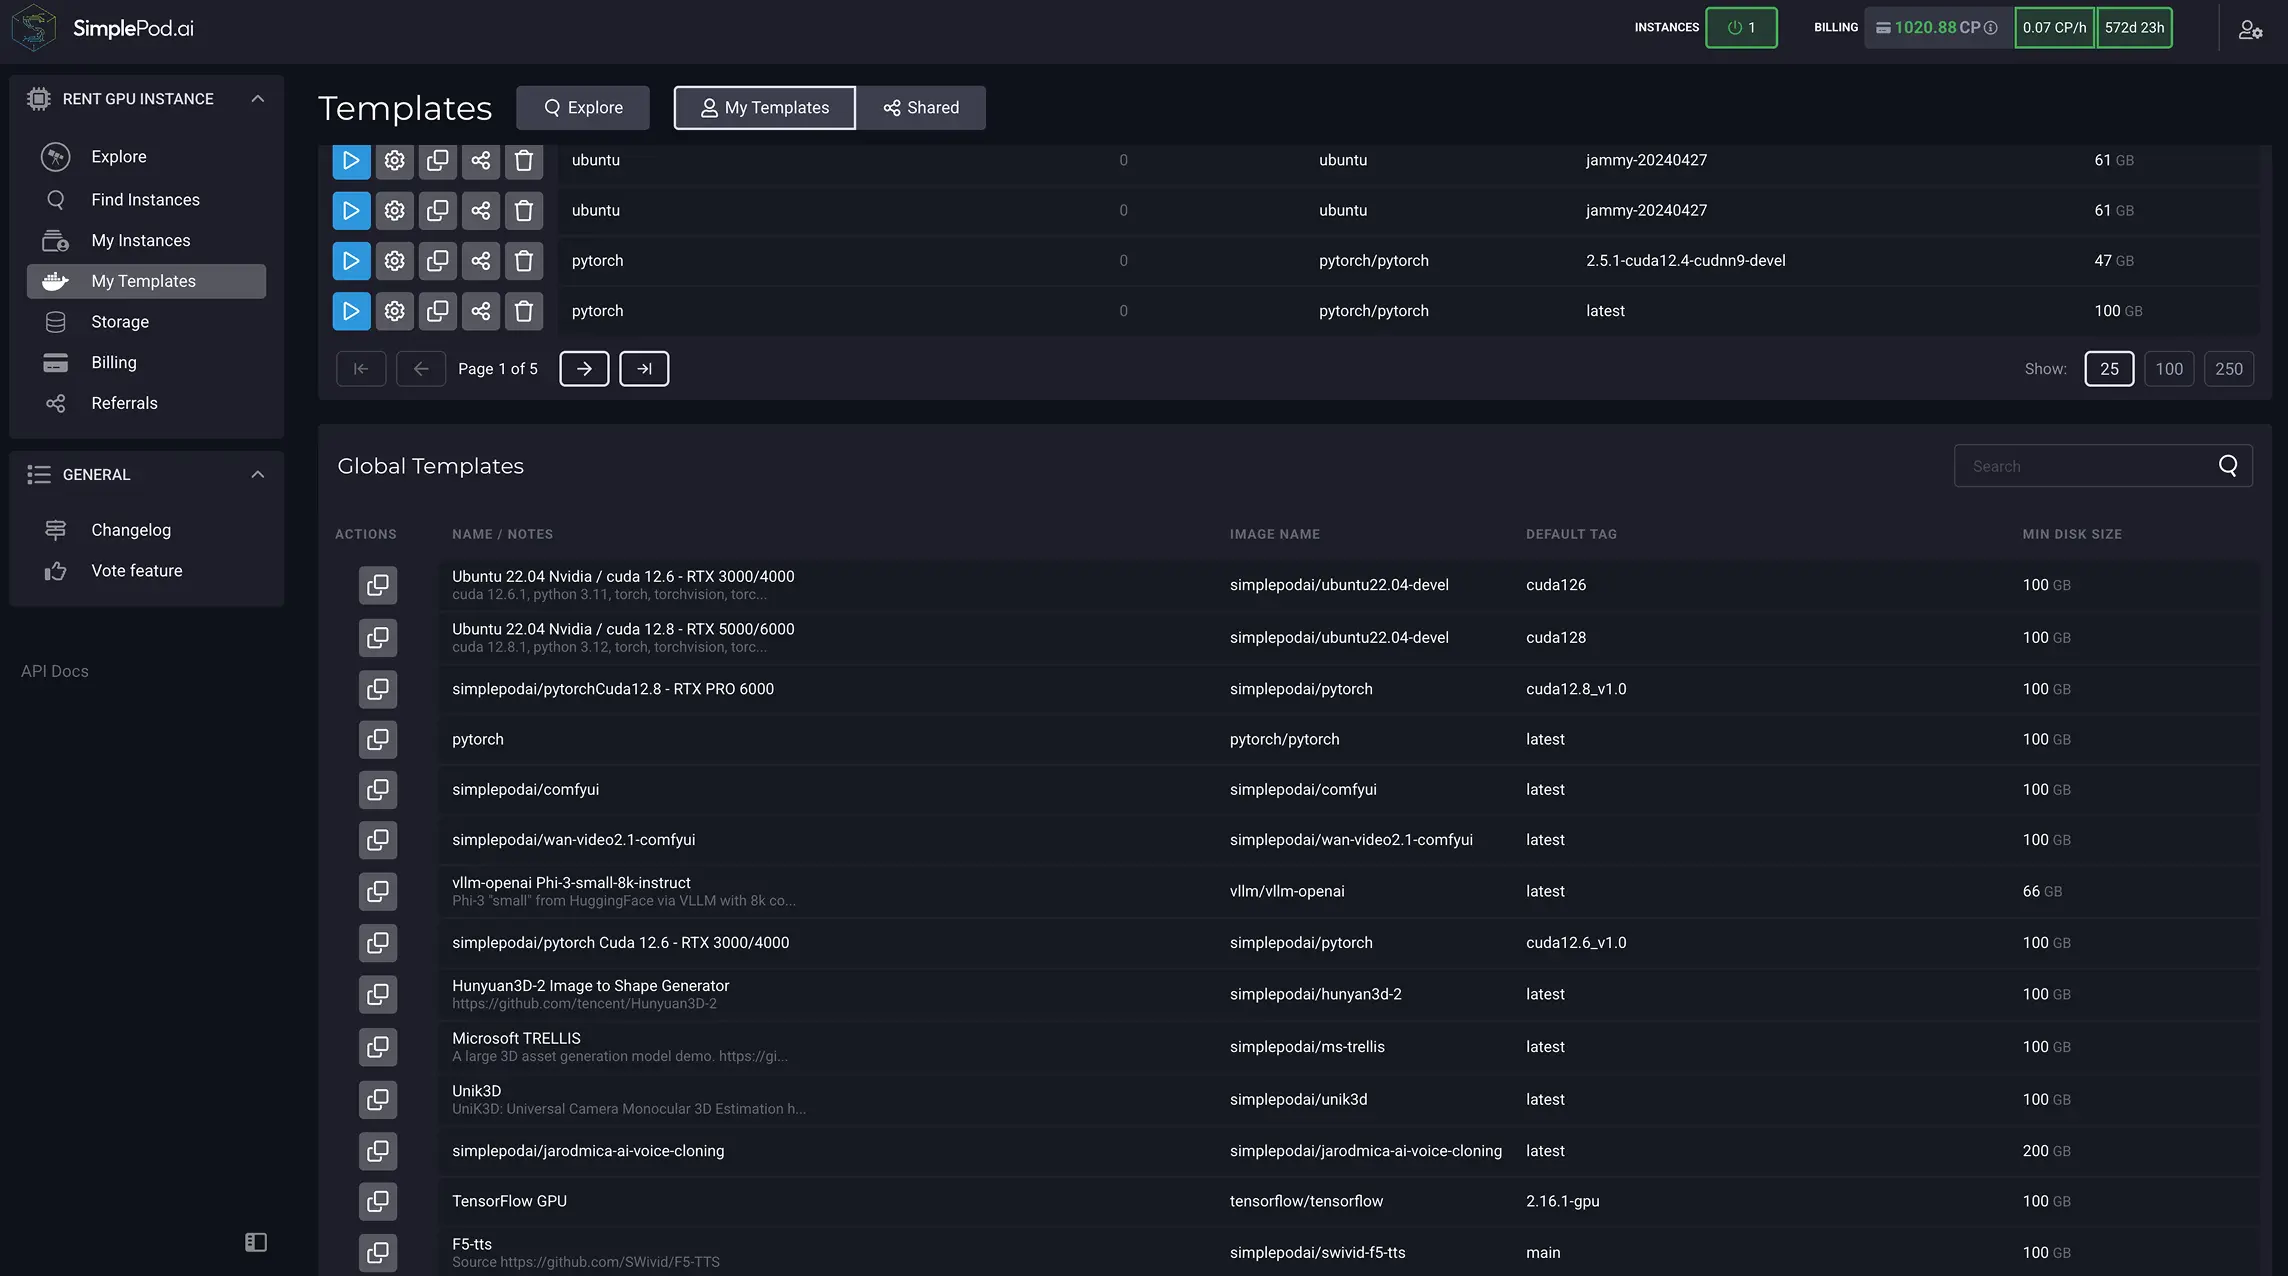Viewport: 2288px width, 1276px height.
Task: Open Billing from the sidebar
Action: pos(114,363)
